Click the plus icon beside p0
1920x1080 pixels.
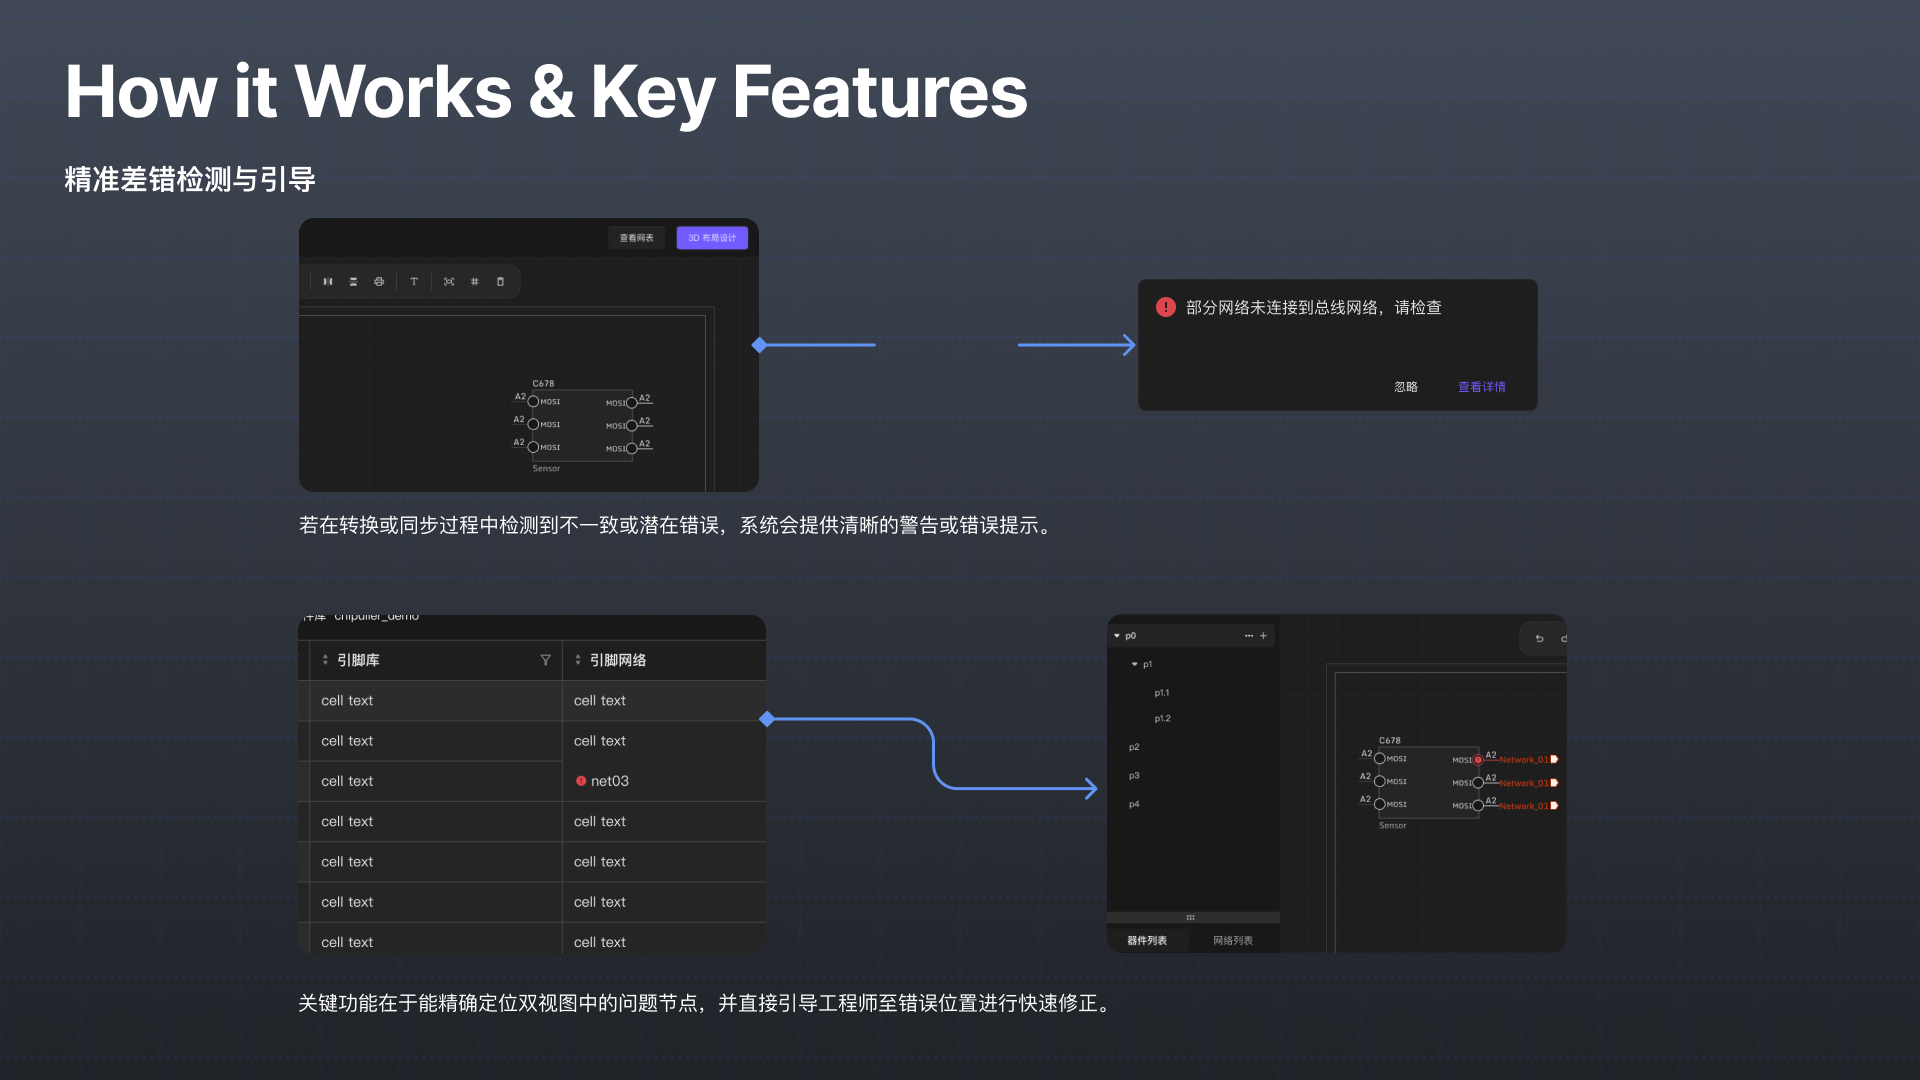pyautogui.click(x=1263, y=636)
